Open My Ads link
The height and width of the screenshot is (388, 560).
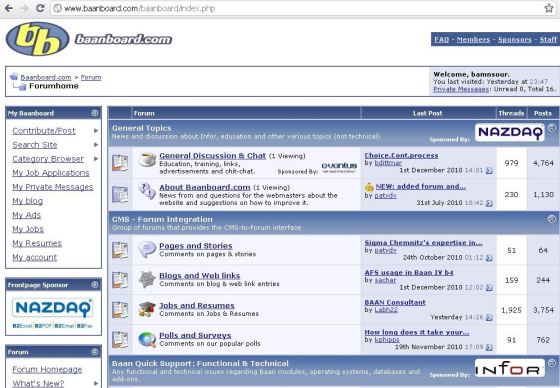(26, 215)
